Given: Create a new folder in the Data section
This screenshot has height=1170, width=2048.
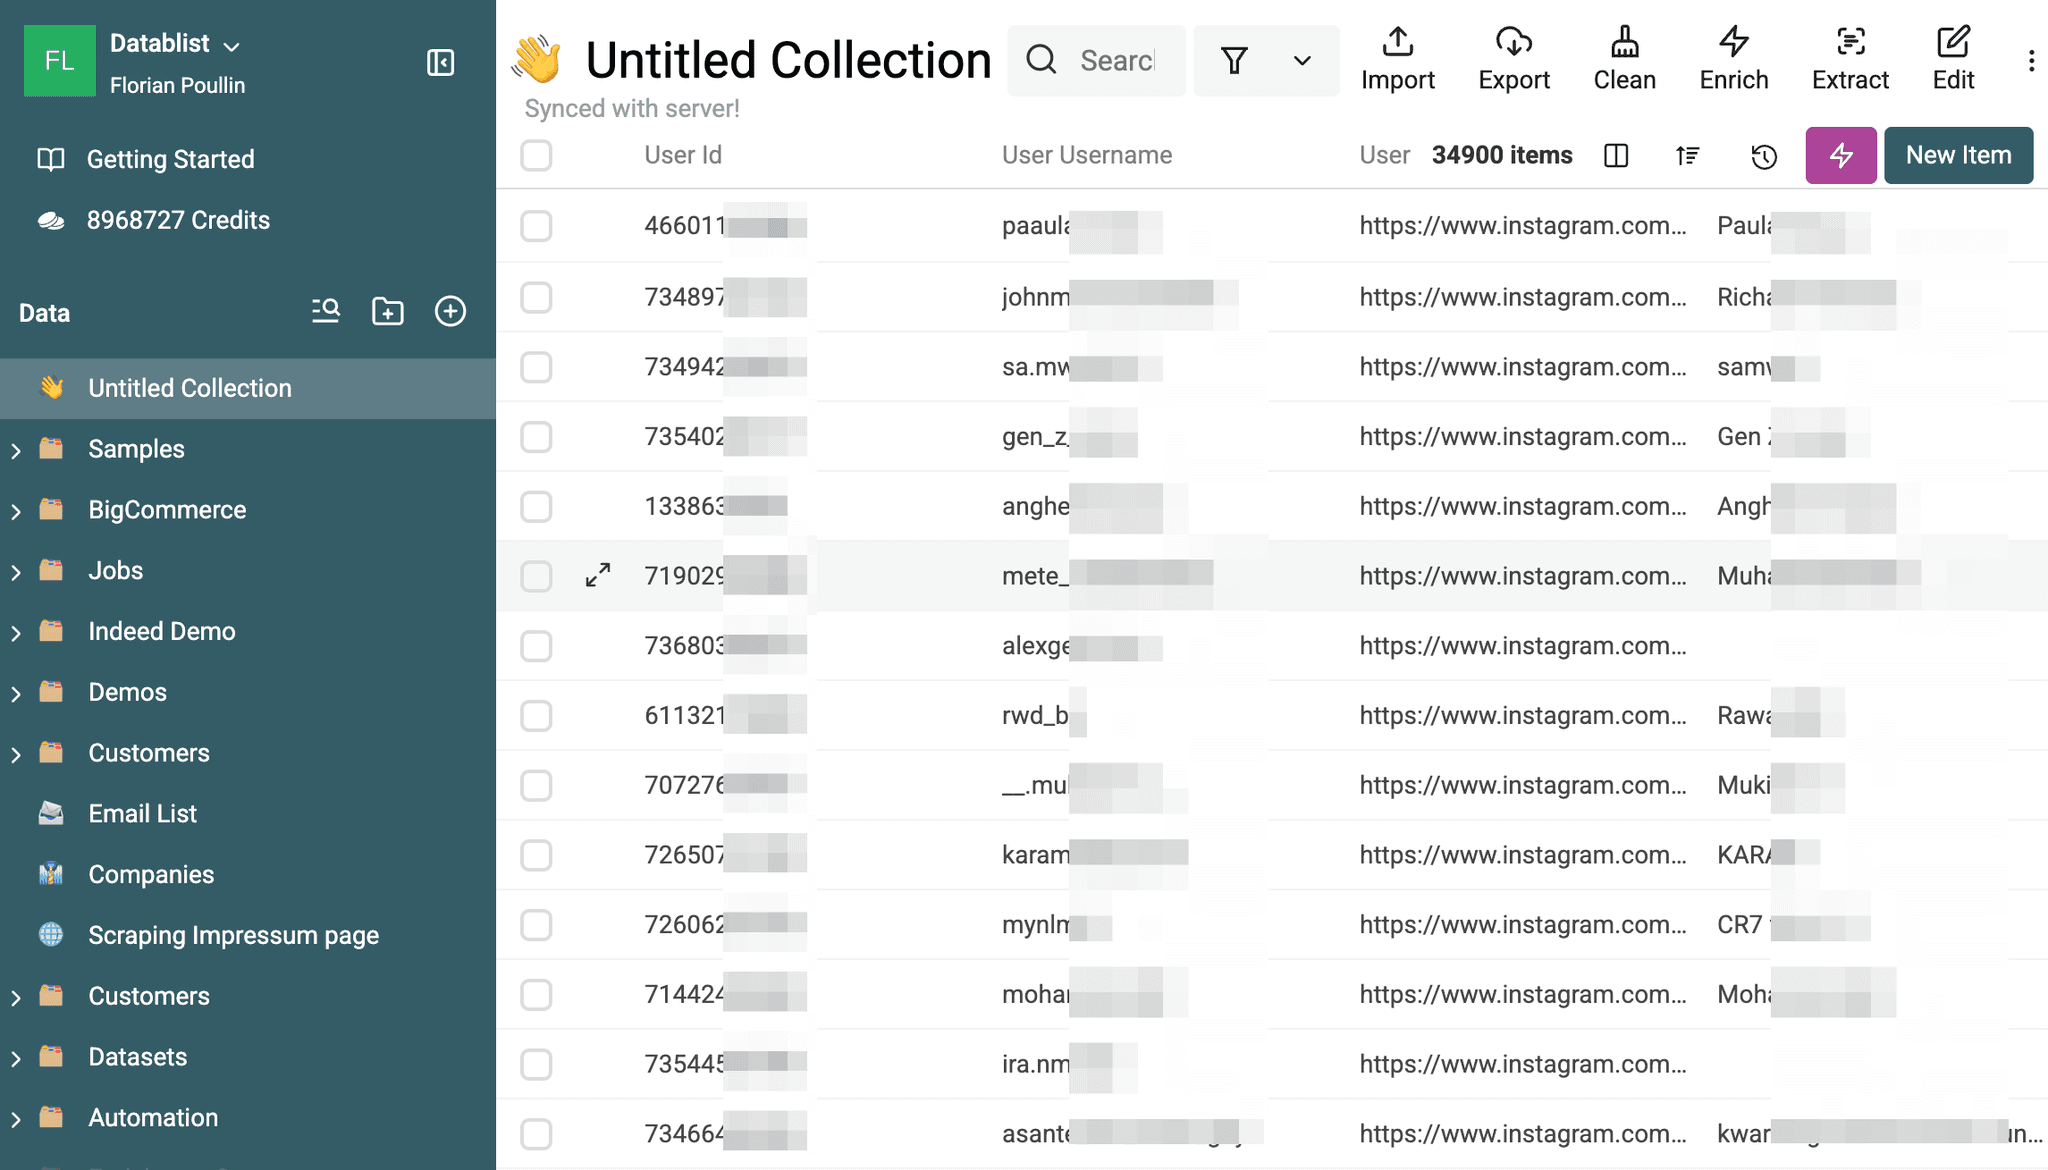Looking at the screenshot, I should click(x=388, y=311).
